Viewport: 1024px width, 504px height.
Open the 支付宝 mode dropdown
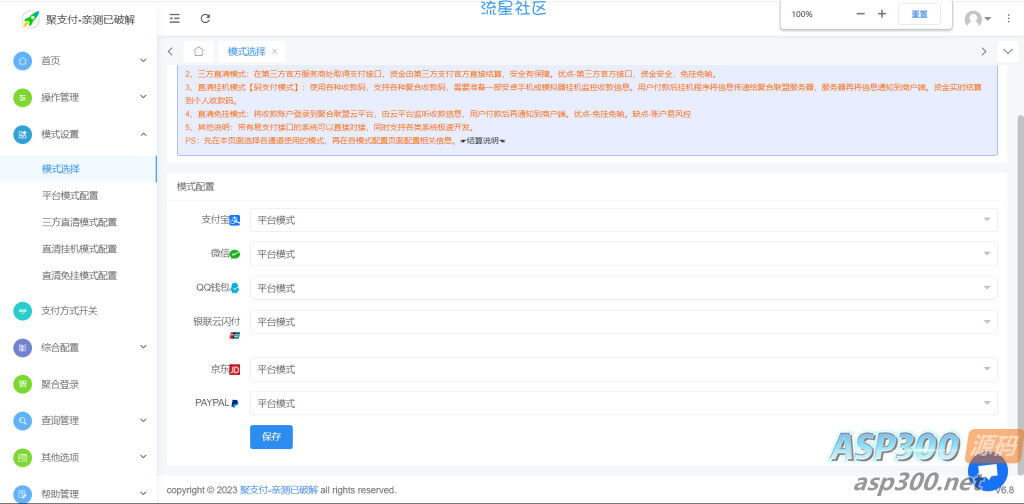click(x=623, y=220)
